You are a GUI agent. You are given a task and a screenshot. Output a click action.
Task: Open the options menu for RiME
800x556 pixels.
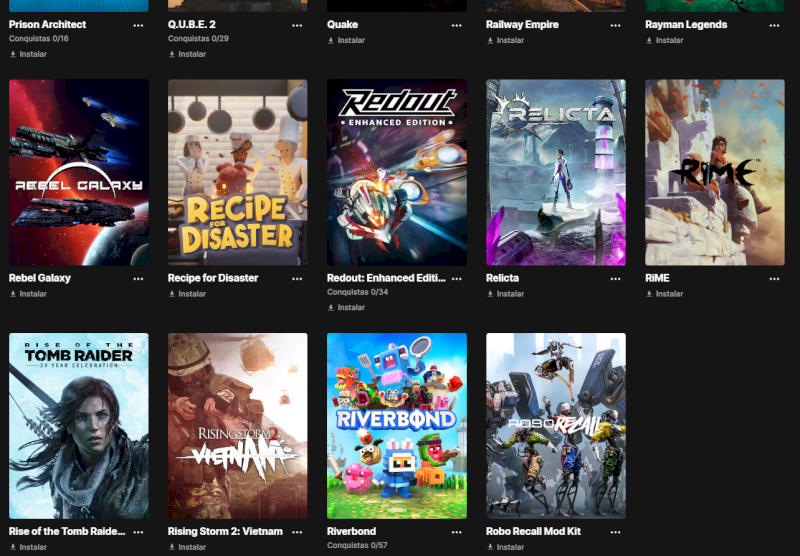(774, 279)
